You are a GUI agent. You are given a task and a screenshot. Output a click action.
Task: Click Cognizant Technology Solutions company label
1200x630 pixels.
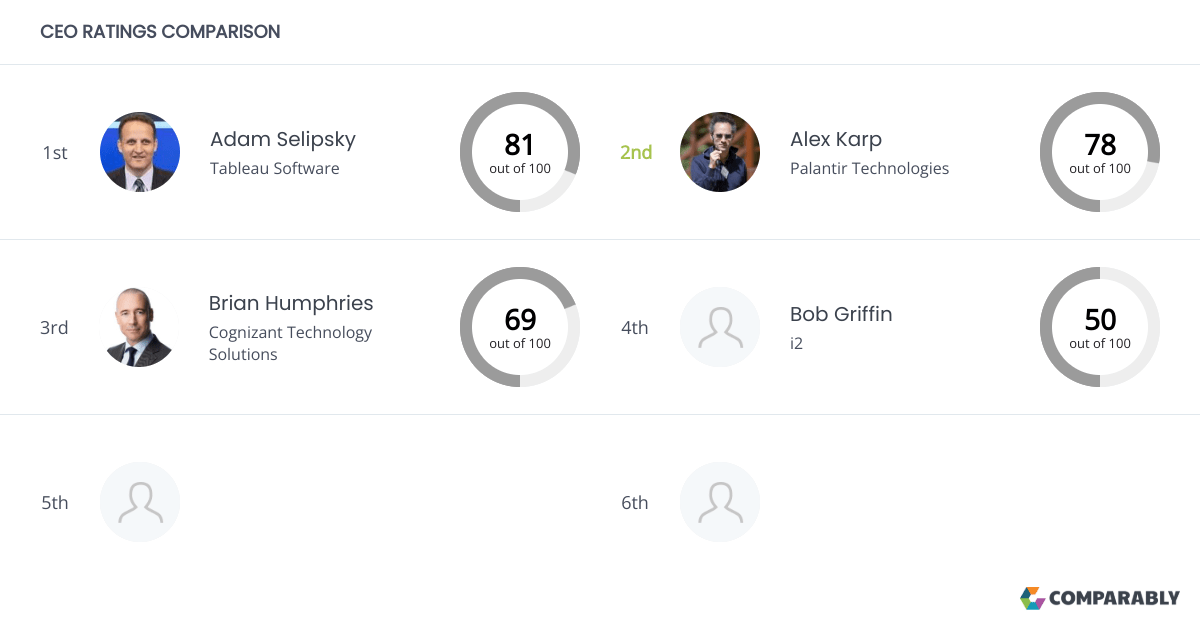coord(290,343)
